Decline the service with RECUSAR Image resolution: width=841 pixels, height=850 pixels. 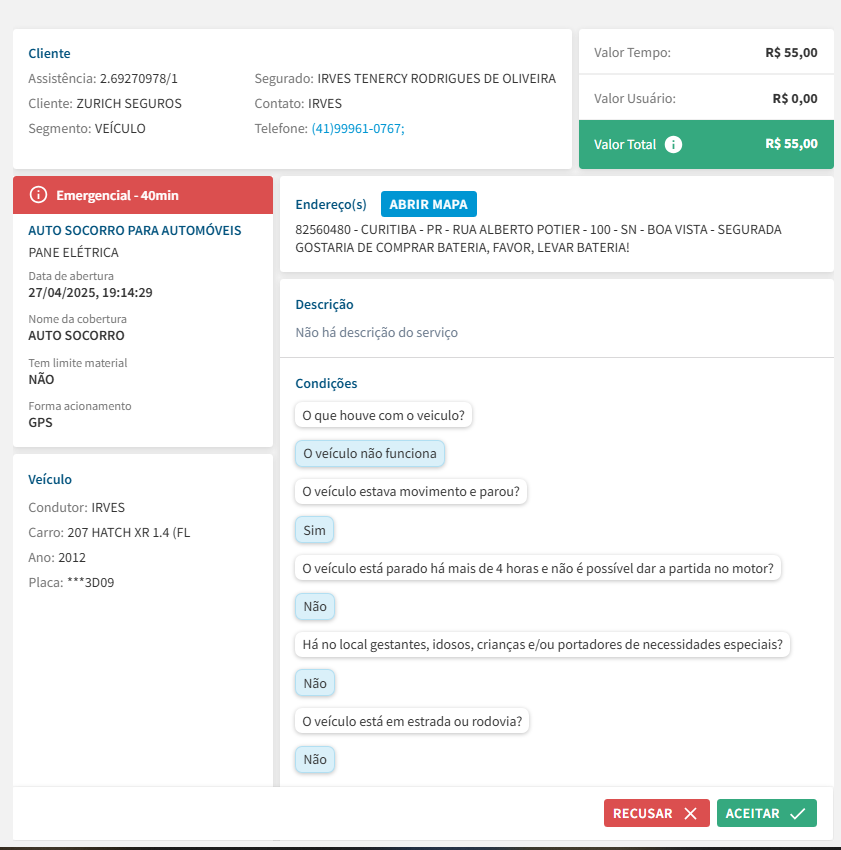[x=656, y=814]
